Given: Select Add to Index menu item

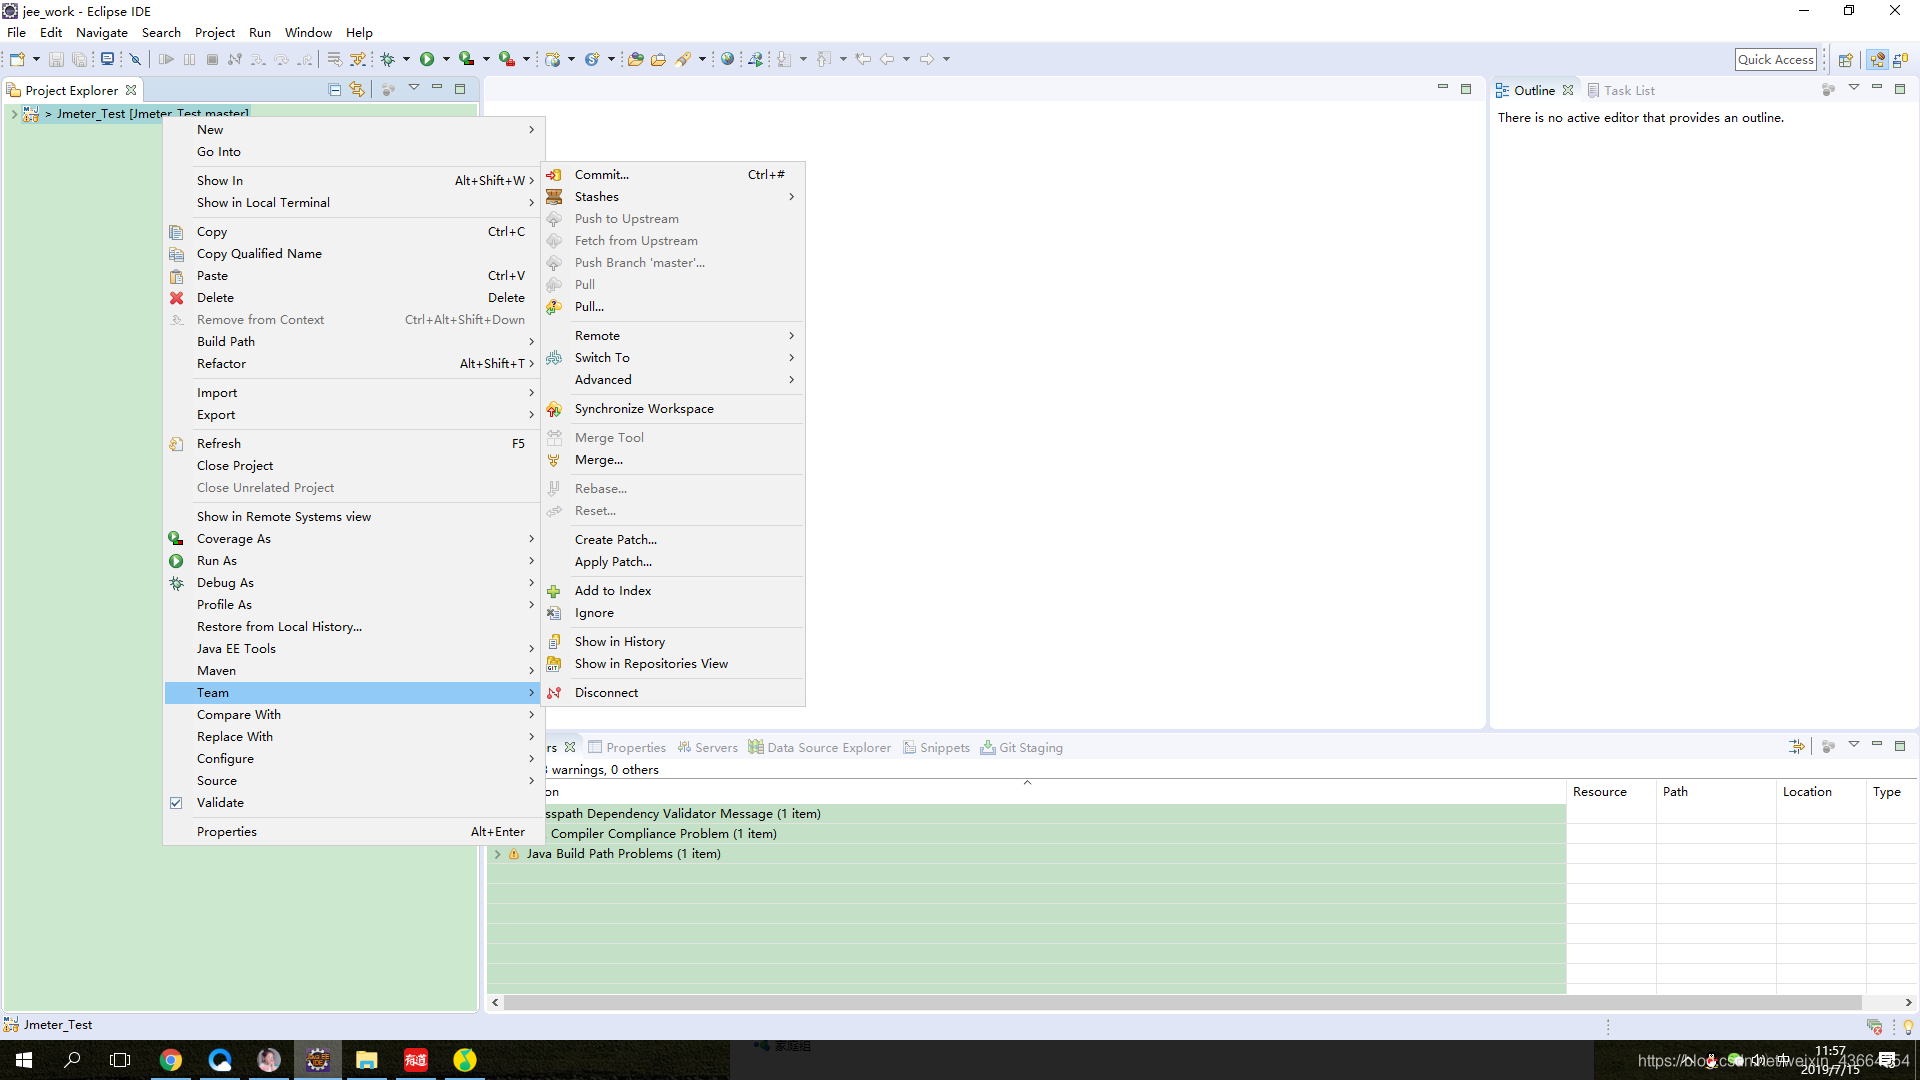Looking at the screenshot, I should coord(673,591).
